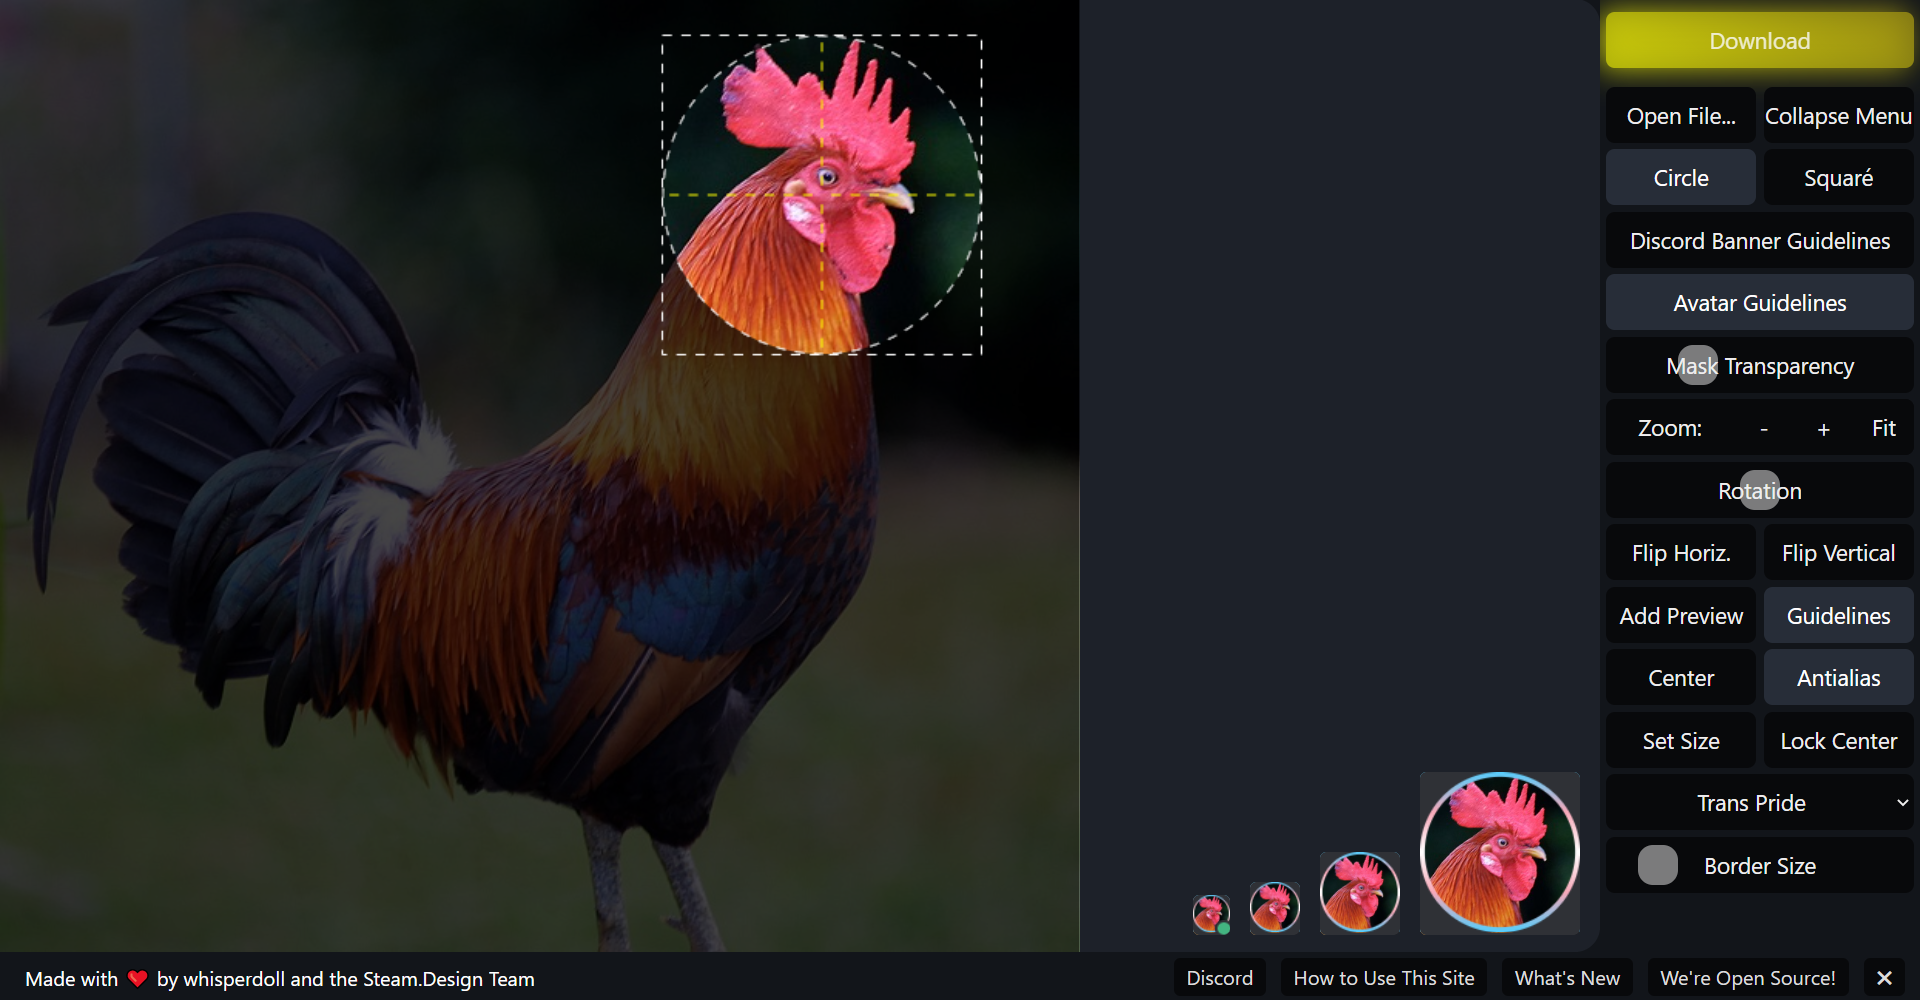Zoom out with the minus button
Viewport: 1920px width, 1000px height.
[1764, 429]
